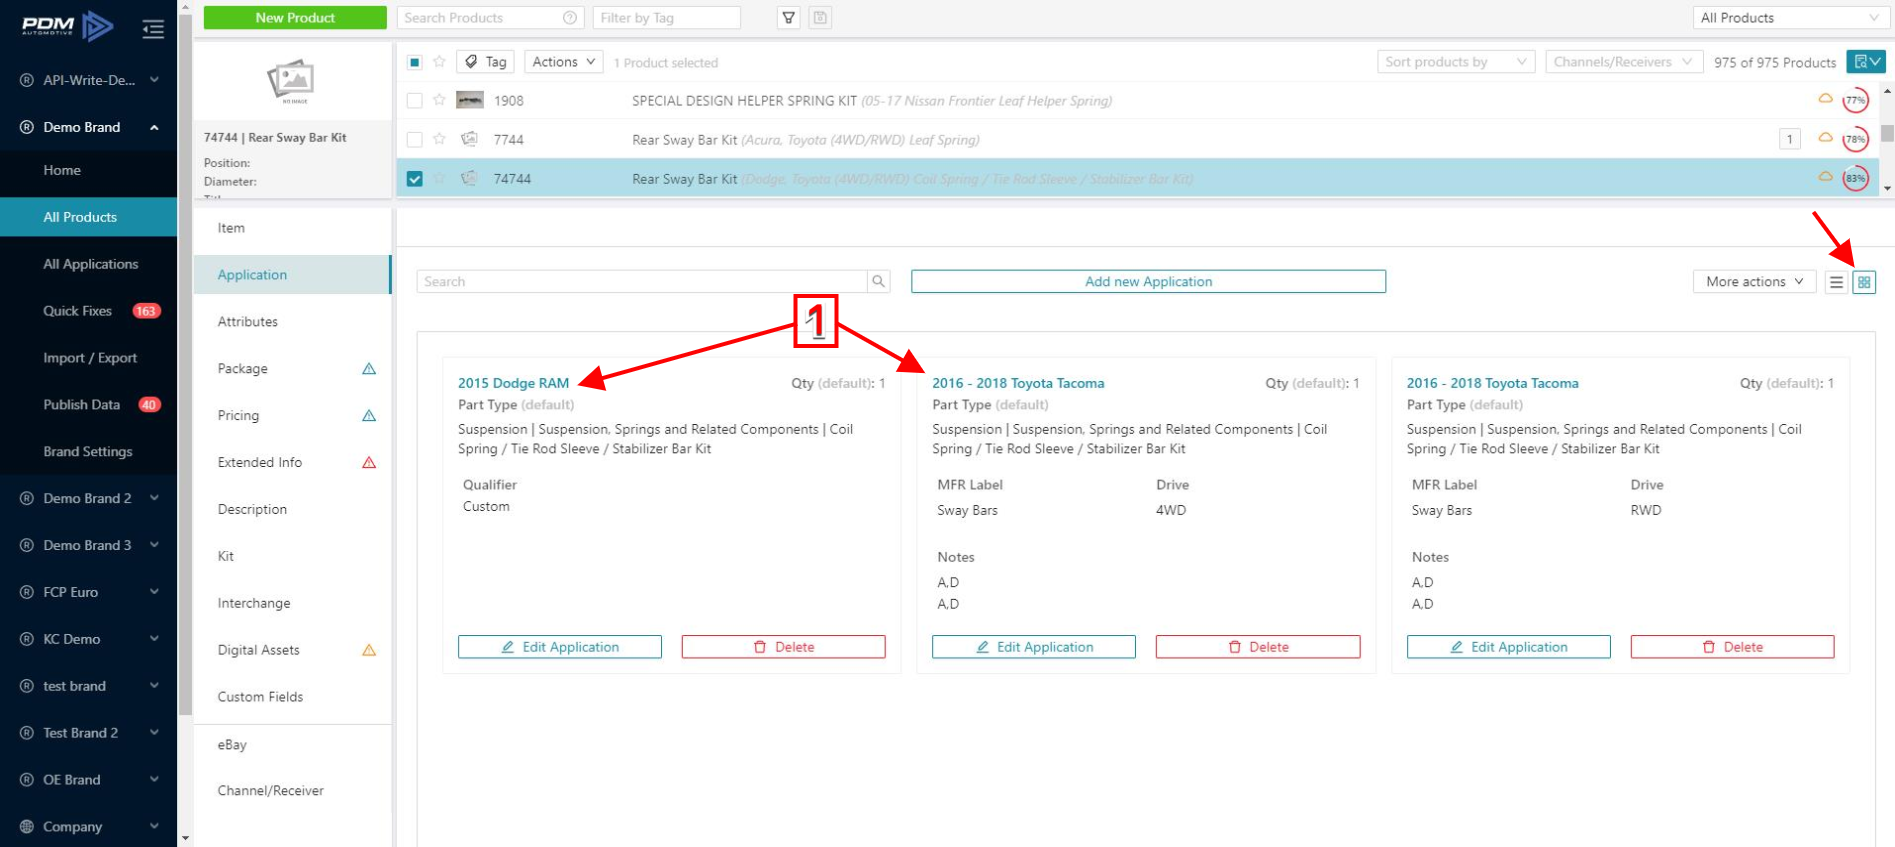Click the thumbnail image of product 1908
Image resolution: width=1895 pixels, height=847 pixels.
click(x=470, y=100)
